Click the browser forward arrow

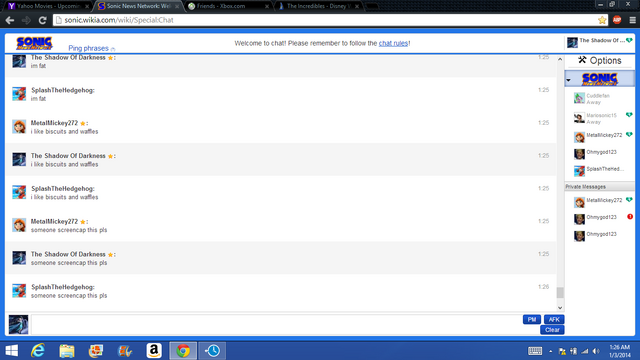(x=26, y=20)
